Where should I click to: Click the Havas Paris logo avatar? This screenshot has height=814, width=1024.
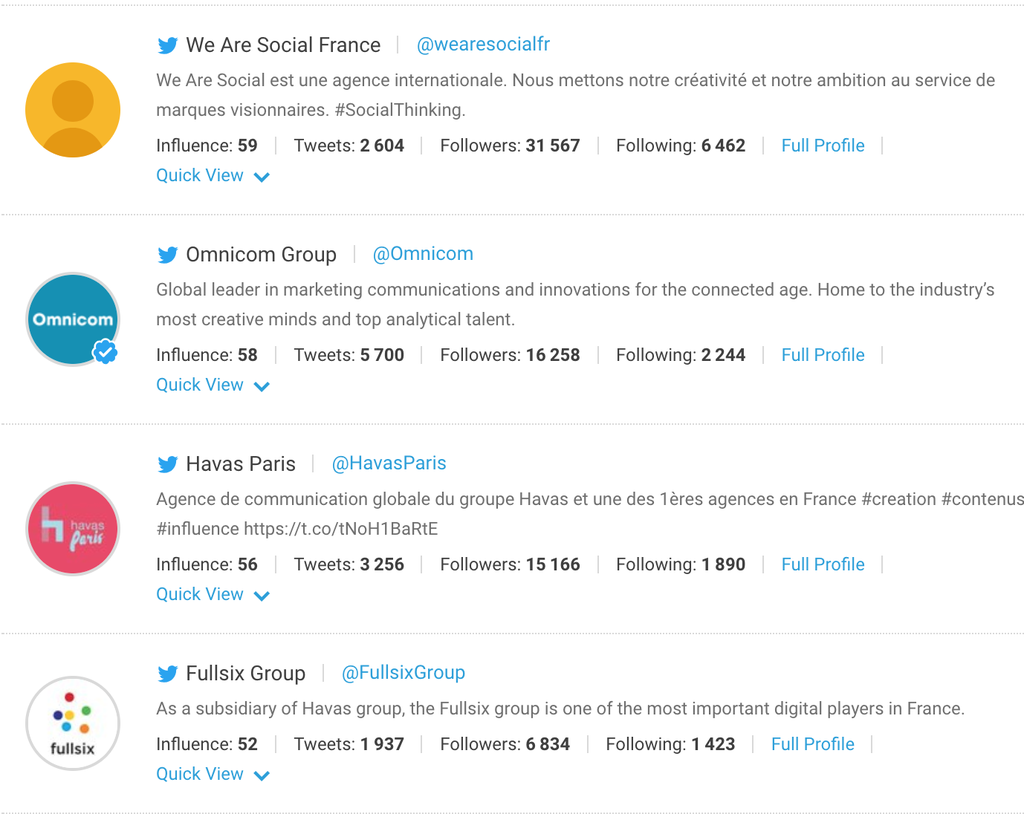(73, 529)
